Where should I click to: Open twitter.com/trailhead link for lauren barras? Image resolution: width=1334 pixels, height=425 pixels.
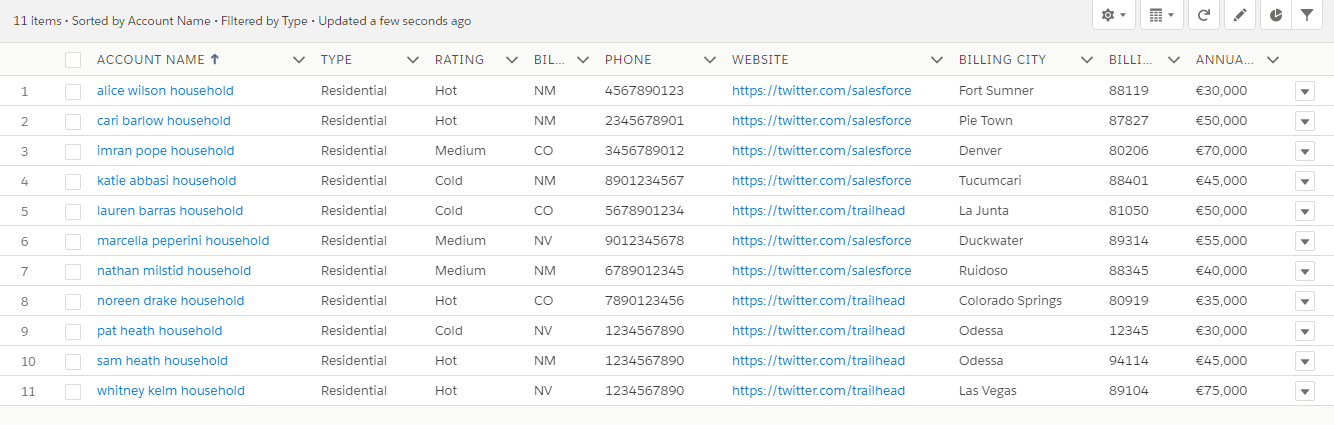click(818, 211)
